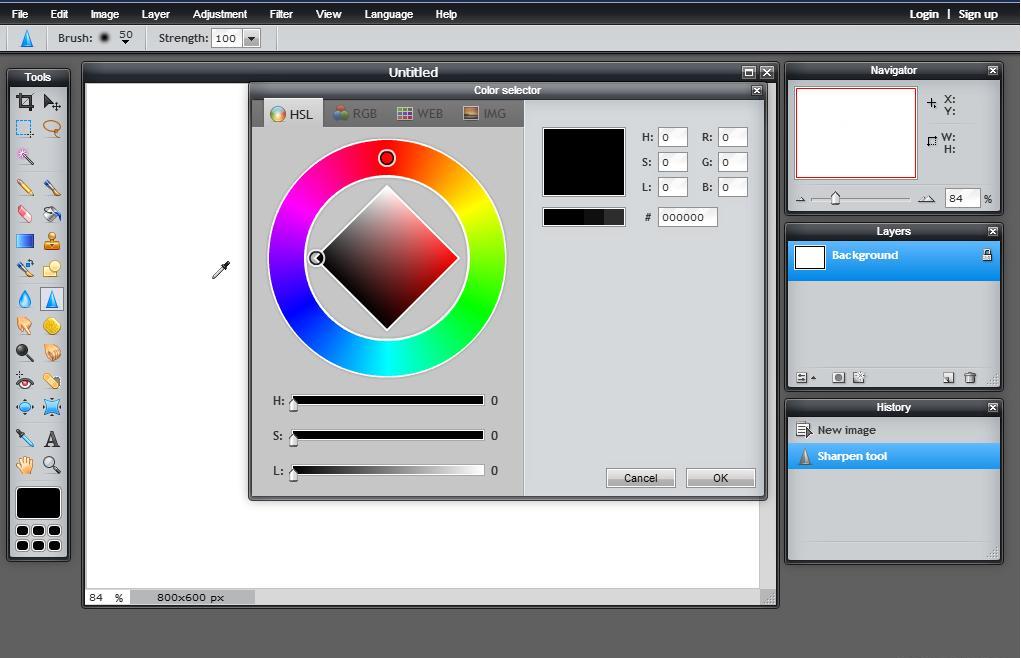Screen dimensions: 1021x658
Task: Select the Magic Wand tool
Action: coord(25,156)
